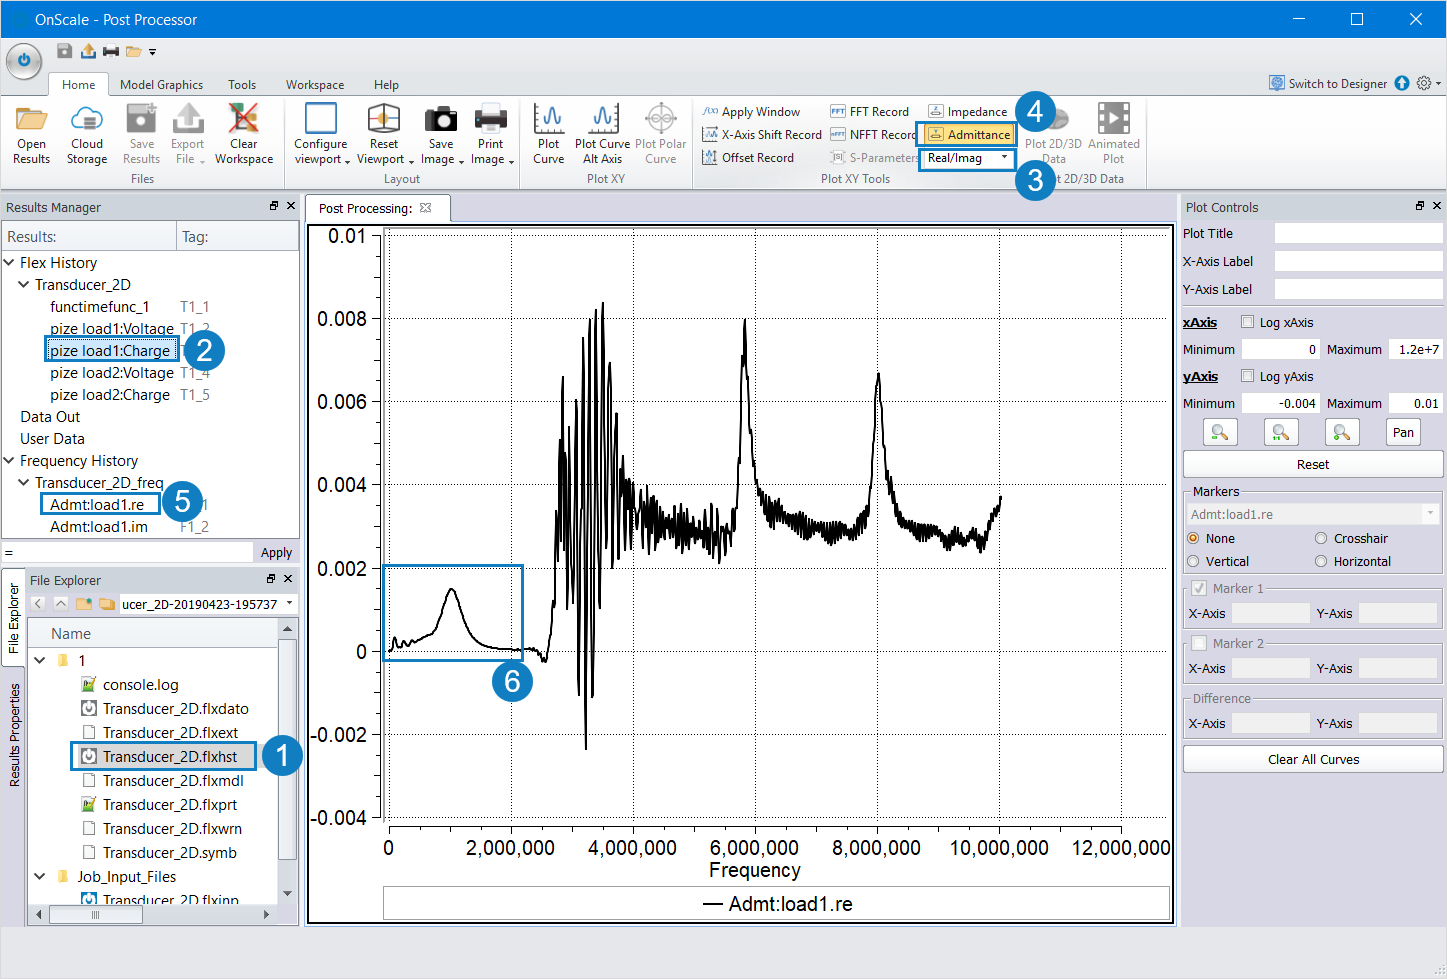Click File Explorer scroll down arrow

pos(287,893)
